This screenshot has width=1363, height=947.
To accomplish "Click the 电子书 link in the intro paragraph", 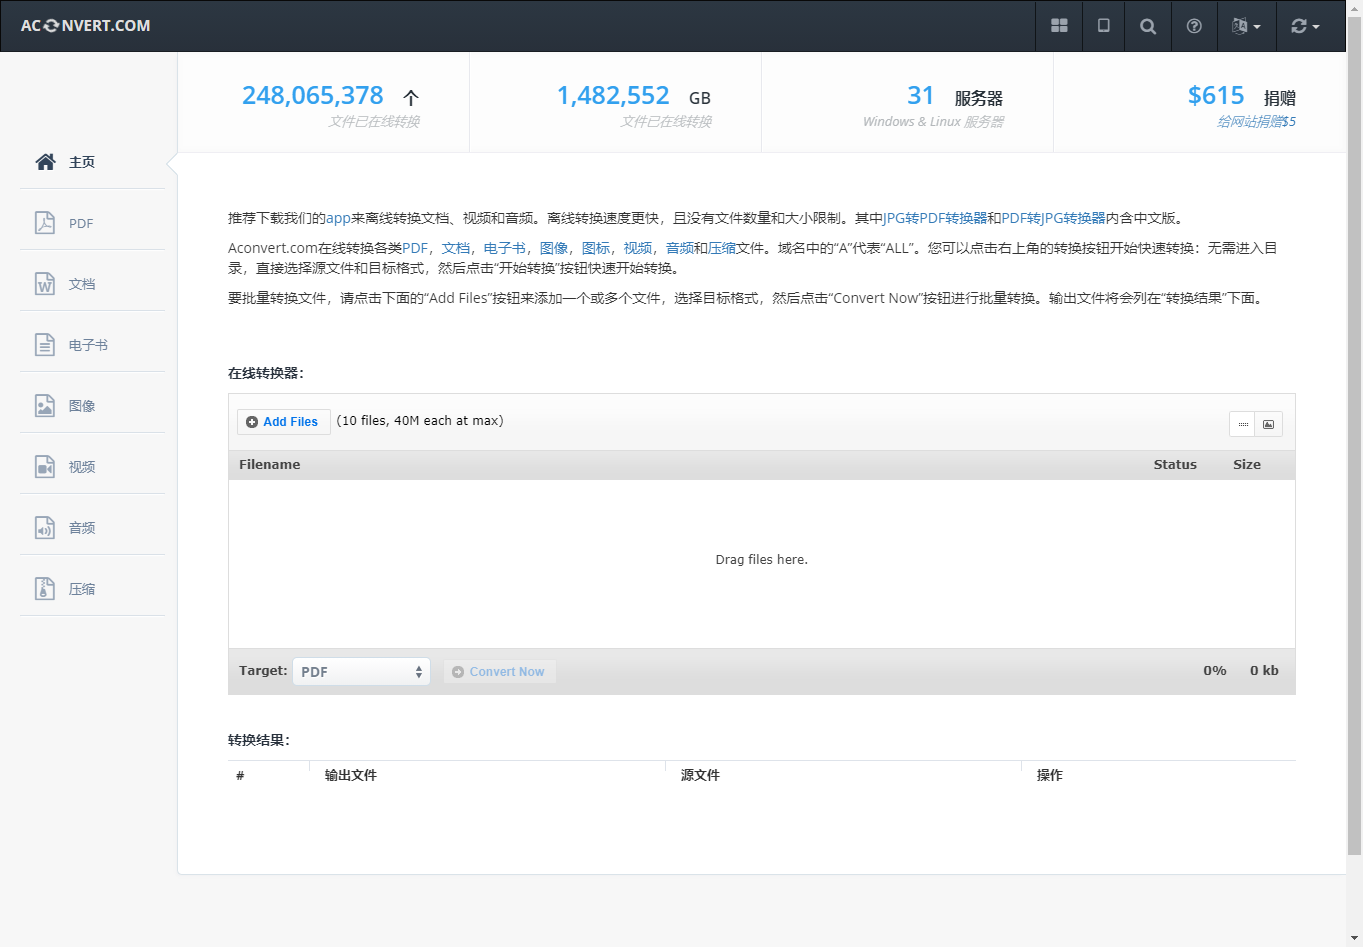I will point(505,248).
